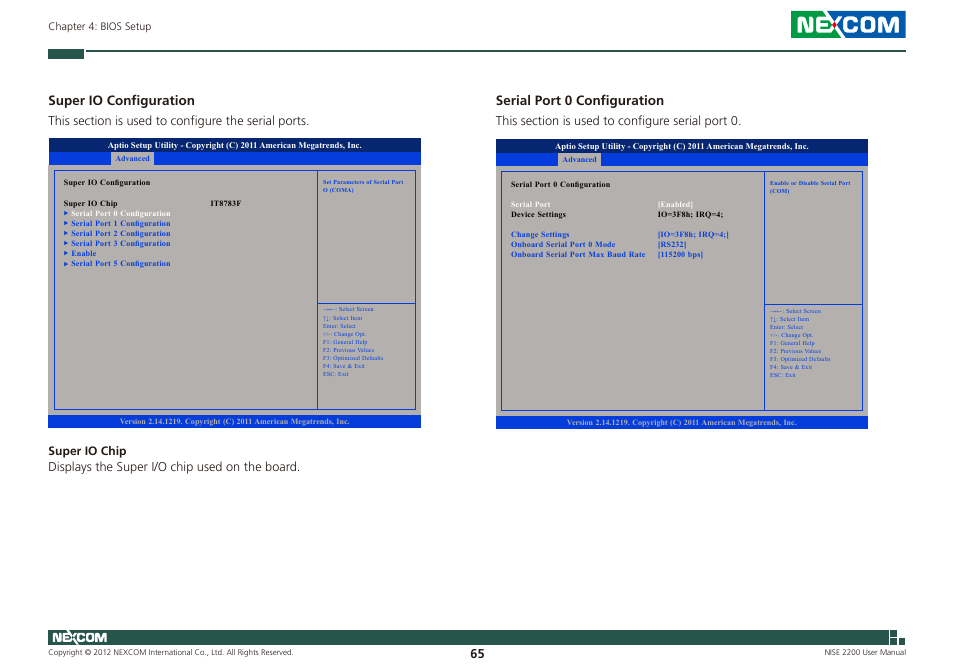Click Aptio Setup Utility title in Super IO screen

pos(235,145)
